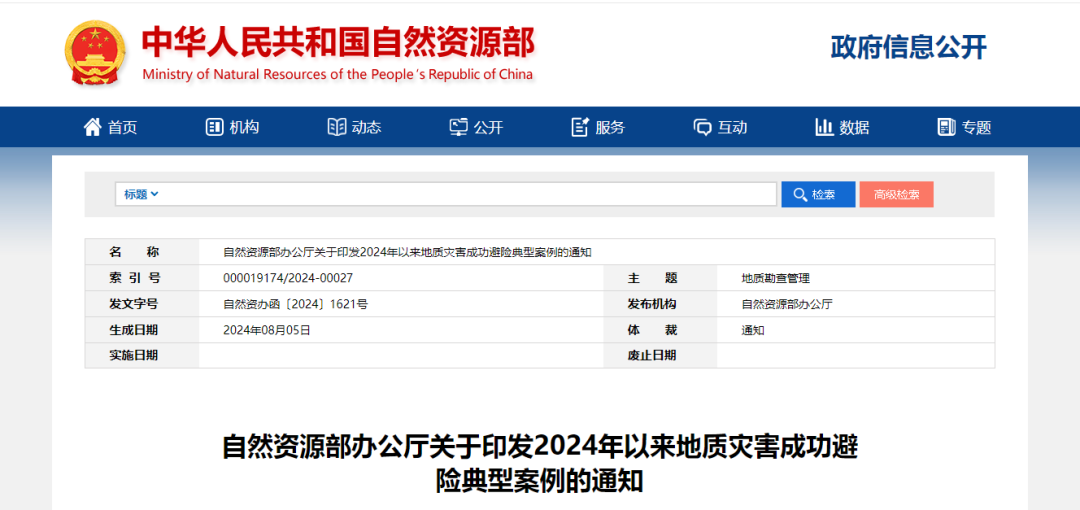The width and height of the screenshot is (1080, 510).
Task: Open the 数据 navigation item
Action: pyautogui.click(x=854, y=128)
